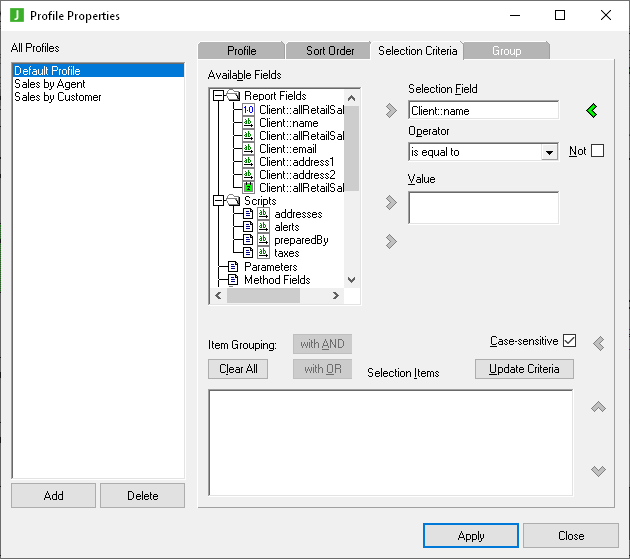Collapse the Report Fields tree node

point(217,96)
